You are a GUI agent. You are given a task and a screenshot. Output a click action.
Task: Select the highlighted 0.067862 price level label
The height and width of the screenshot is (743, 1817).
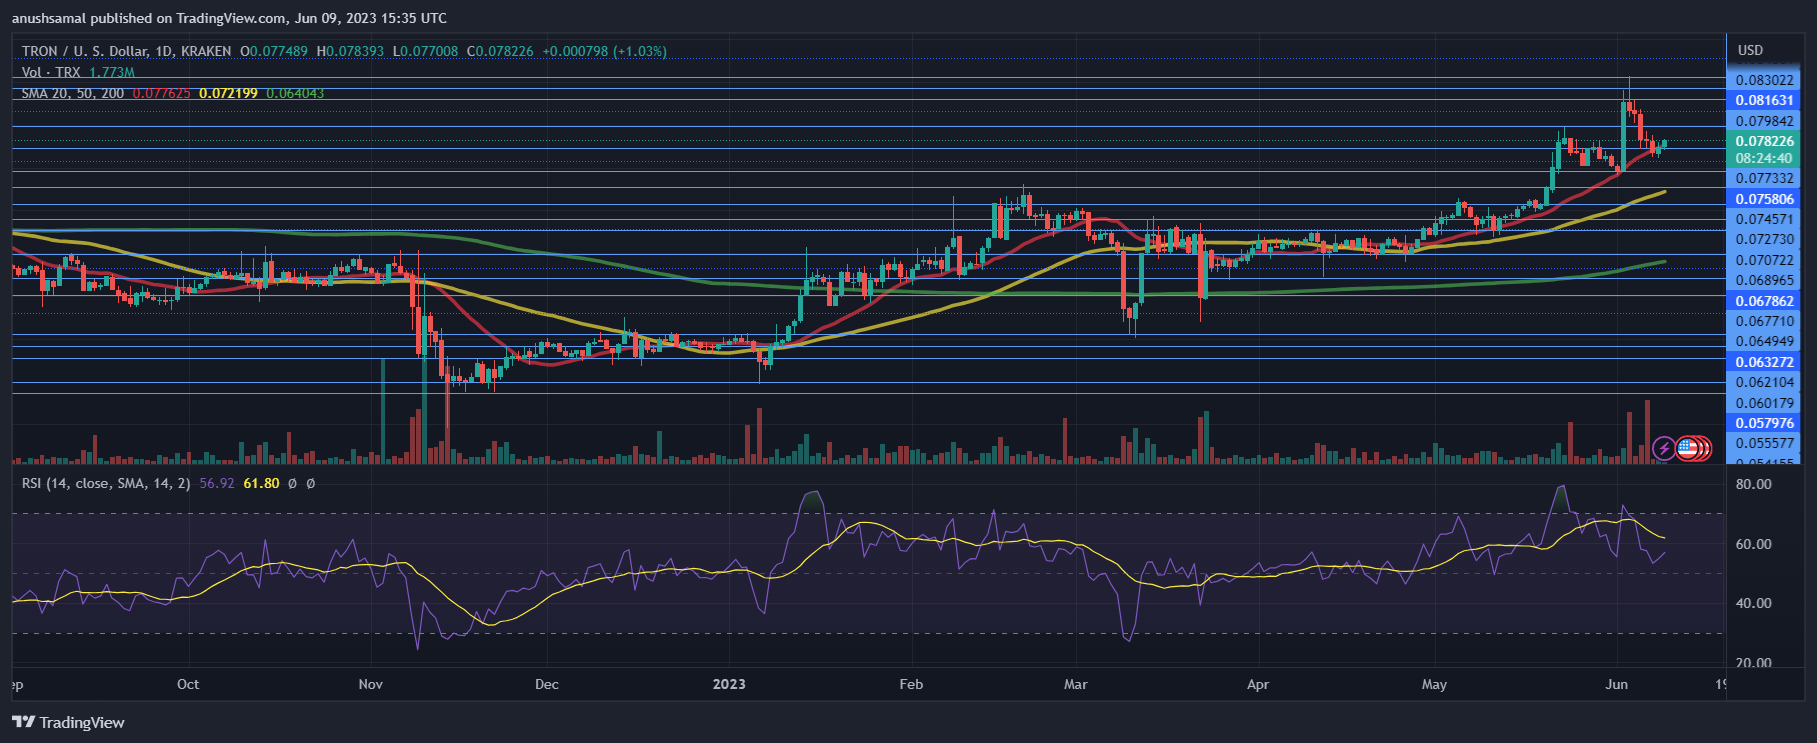pos(1764,301)
